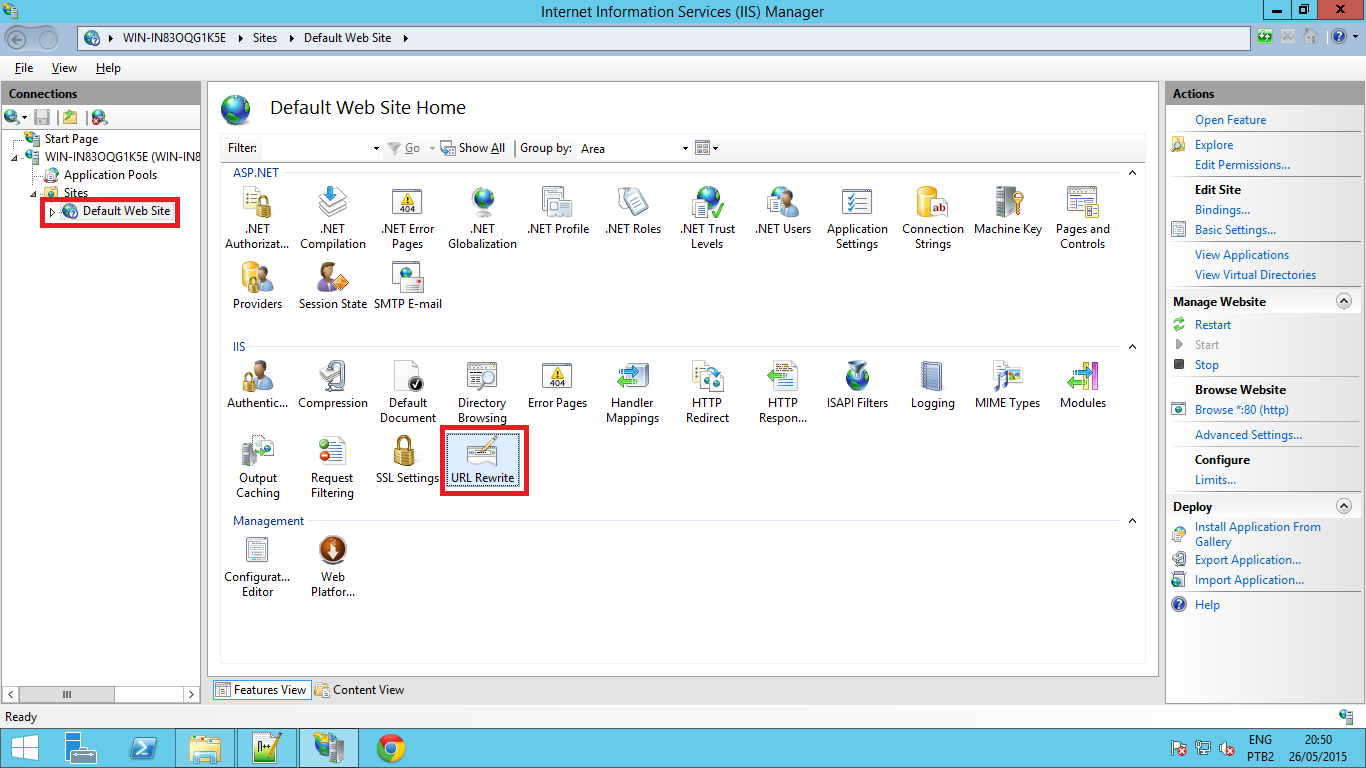Viewport: 1366px width, 768px height.
Task: Open Pages and Controls feature
Action: (1082, 217)
